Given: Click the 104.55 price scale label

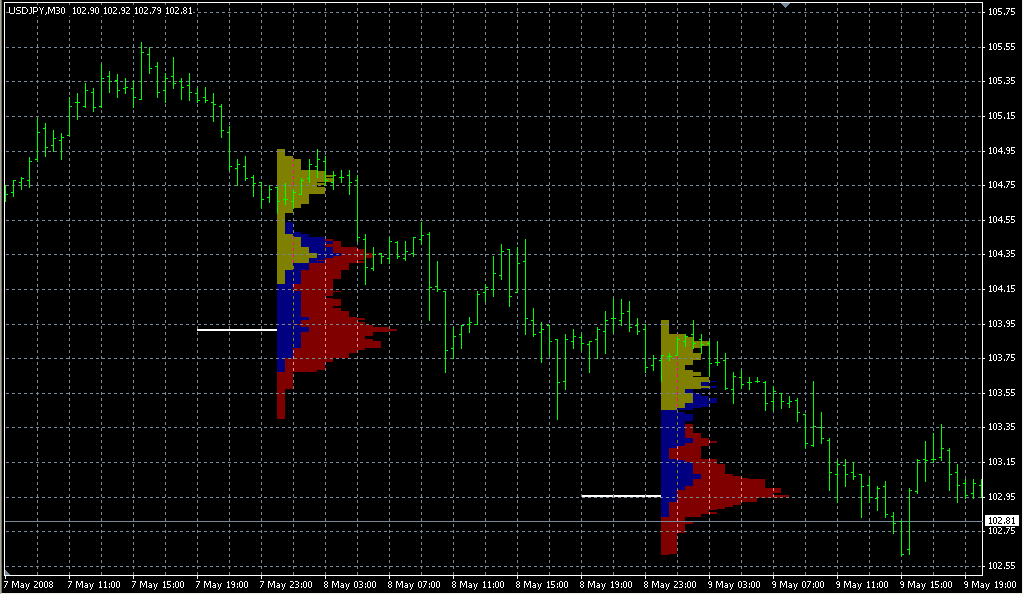Looking at the screenshot, I should (x=1001, y=219).
